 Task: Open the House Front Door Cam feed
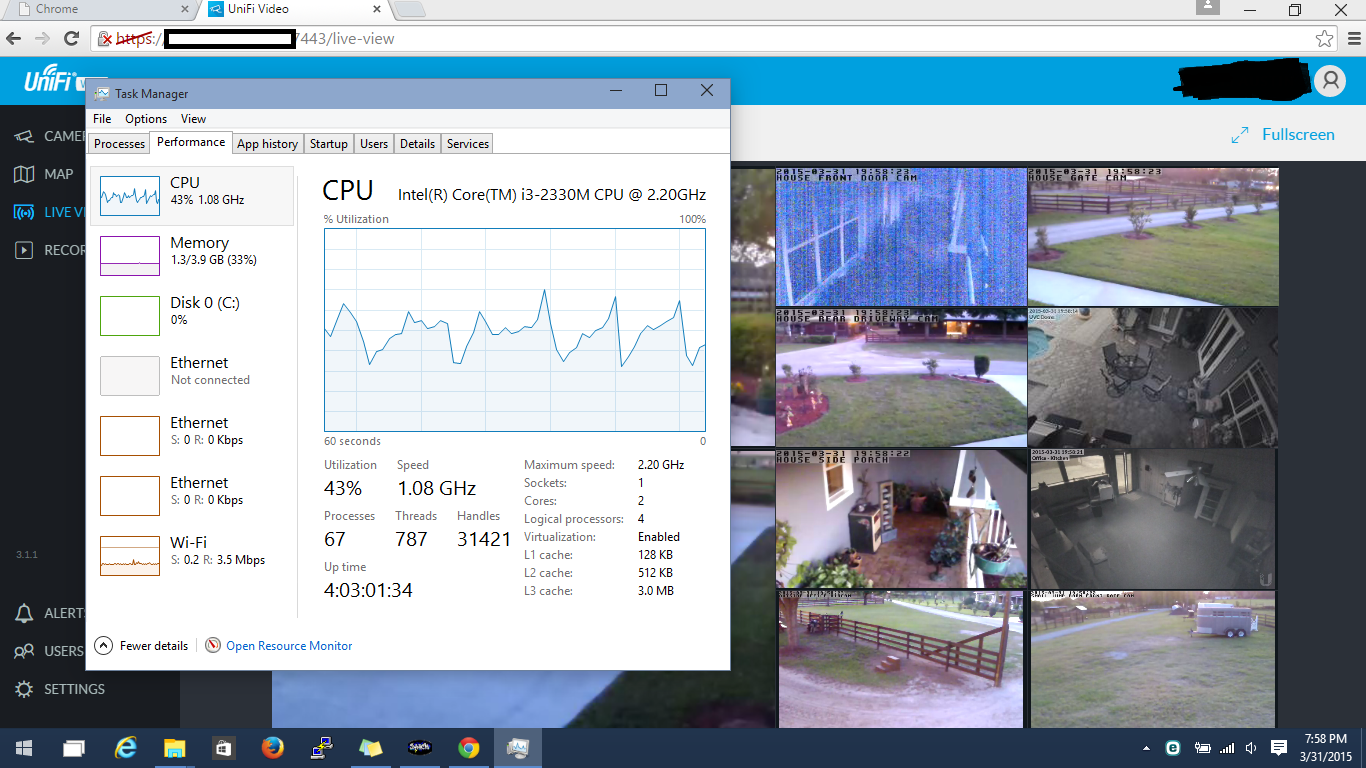click(x=901, y=236)
